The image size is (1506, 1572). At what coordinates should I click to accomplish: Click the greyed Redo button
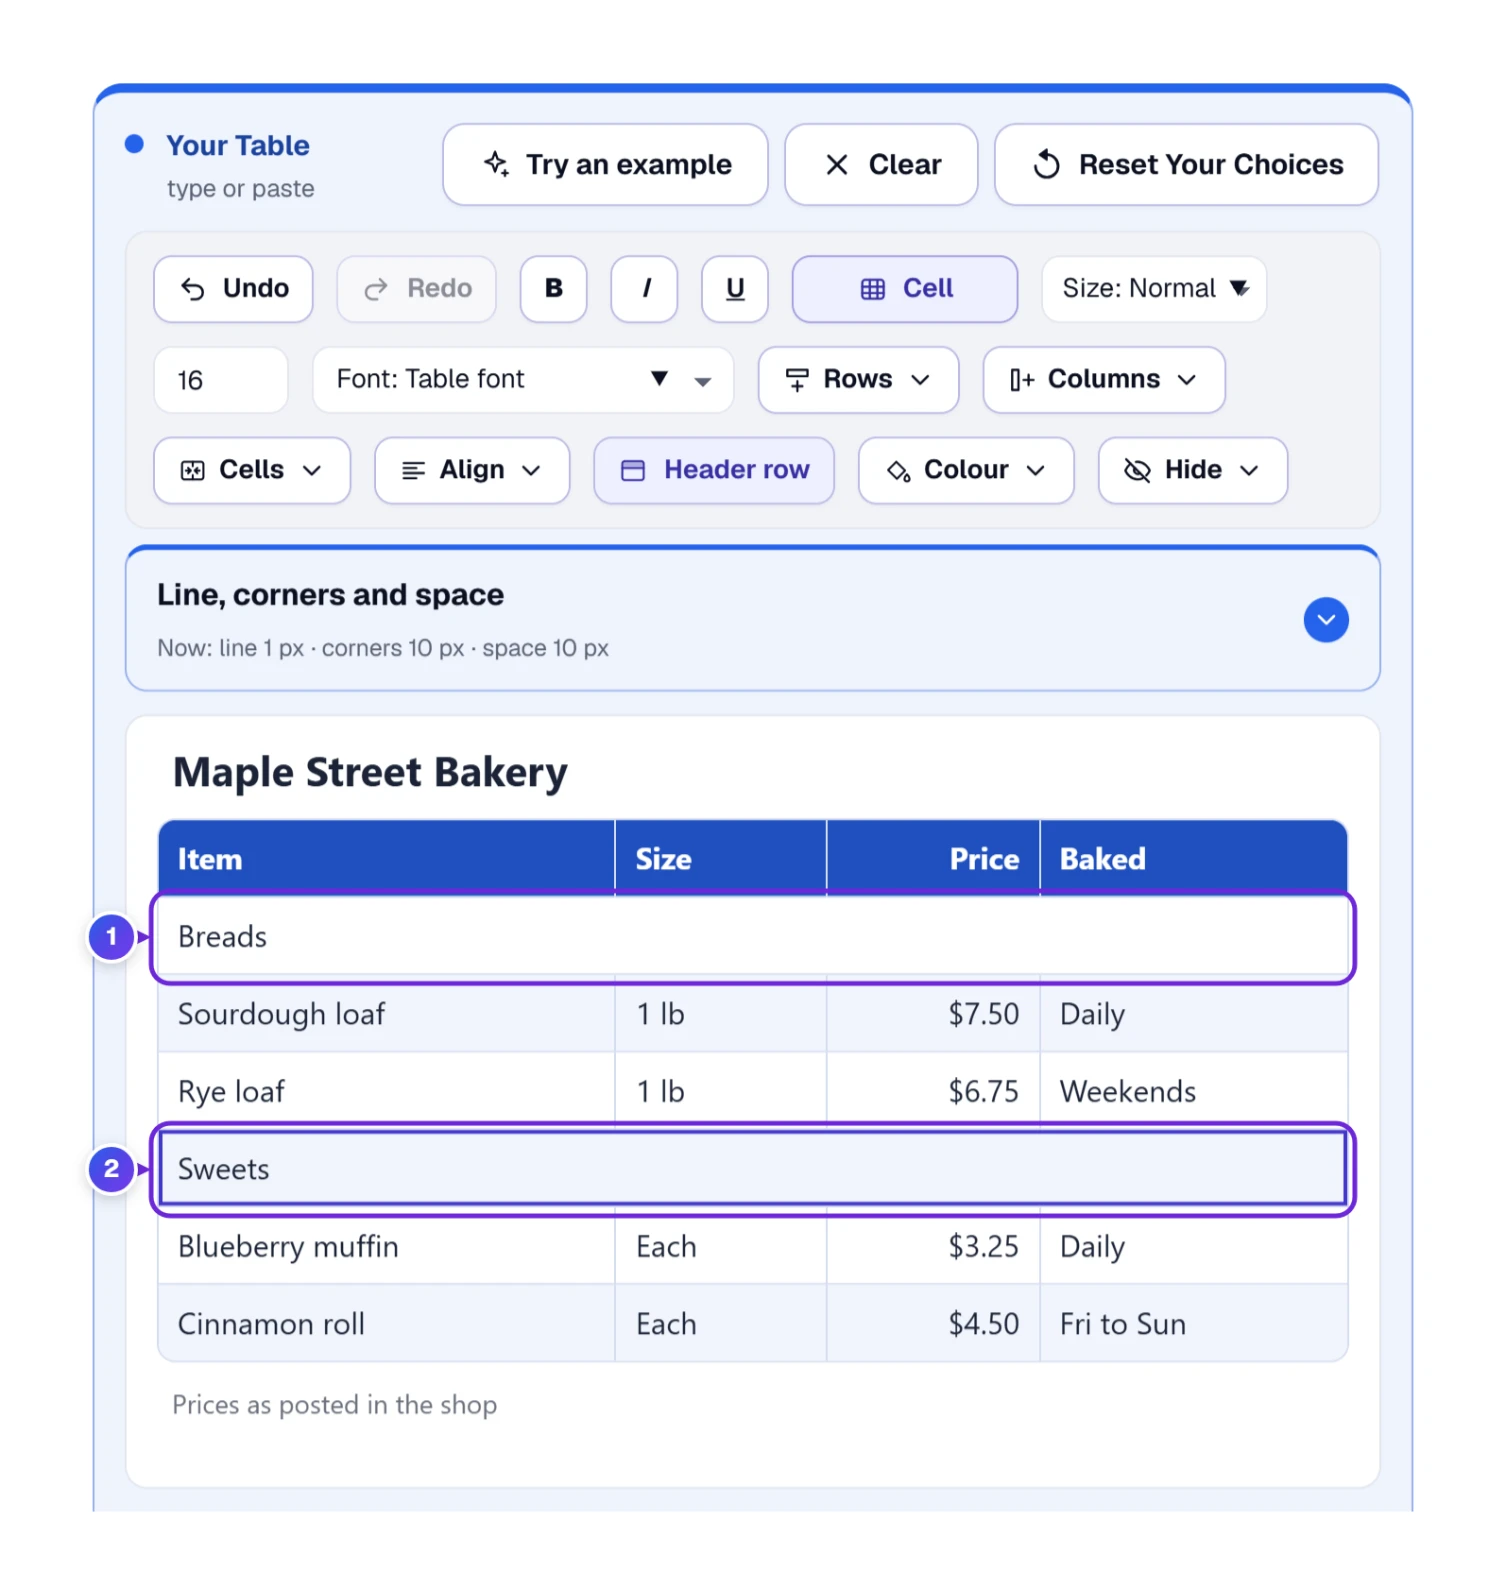[x=416, y=289]
